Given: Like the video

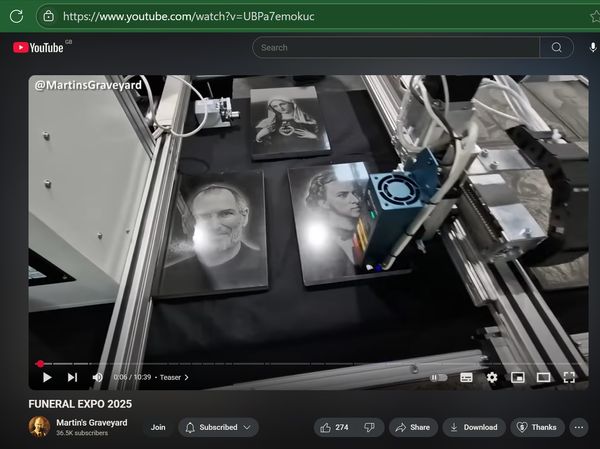Looking at the screenshot, I should point(333,427).
